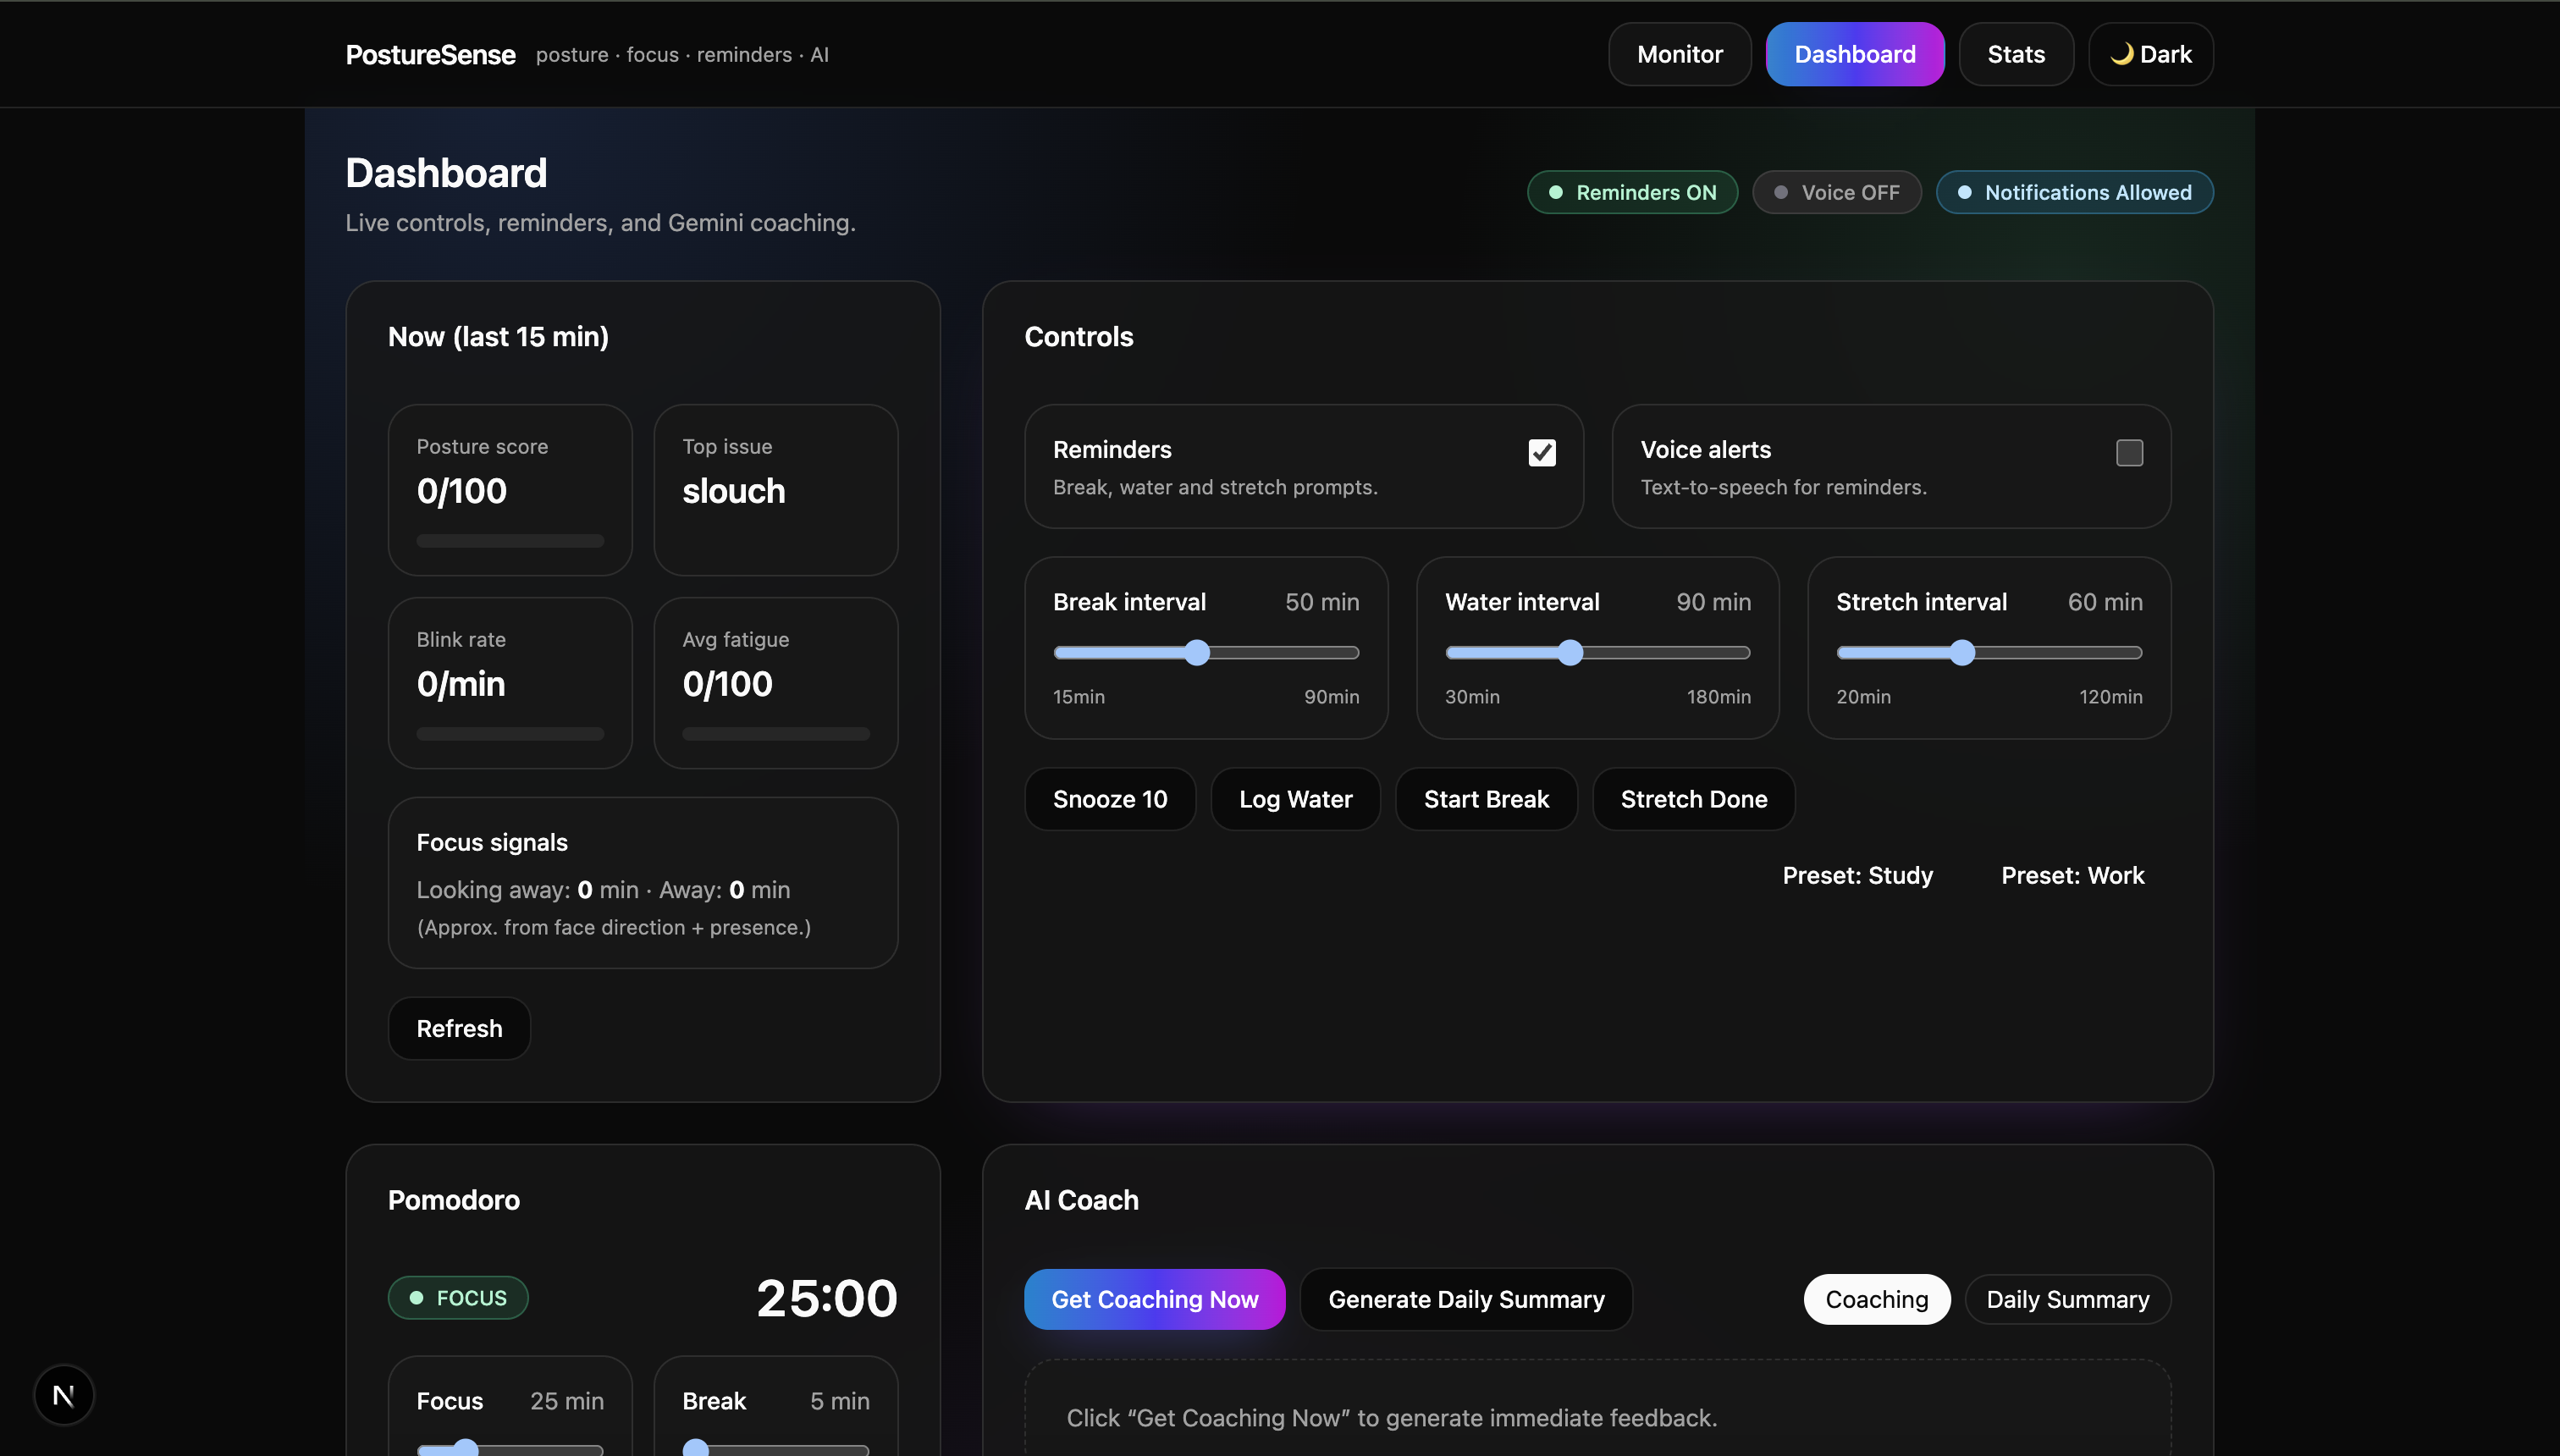Click the Notifications Allowed status pill
The image size is (2560, 1456).
tap(2074, 192)
